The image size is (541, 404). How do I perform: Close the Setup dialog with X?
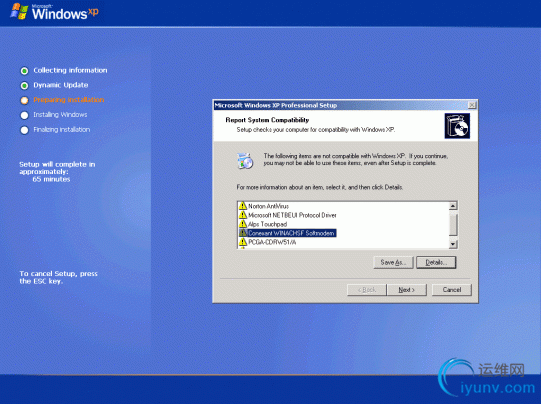click(472, 105)
